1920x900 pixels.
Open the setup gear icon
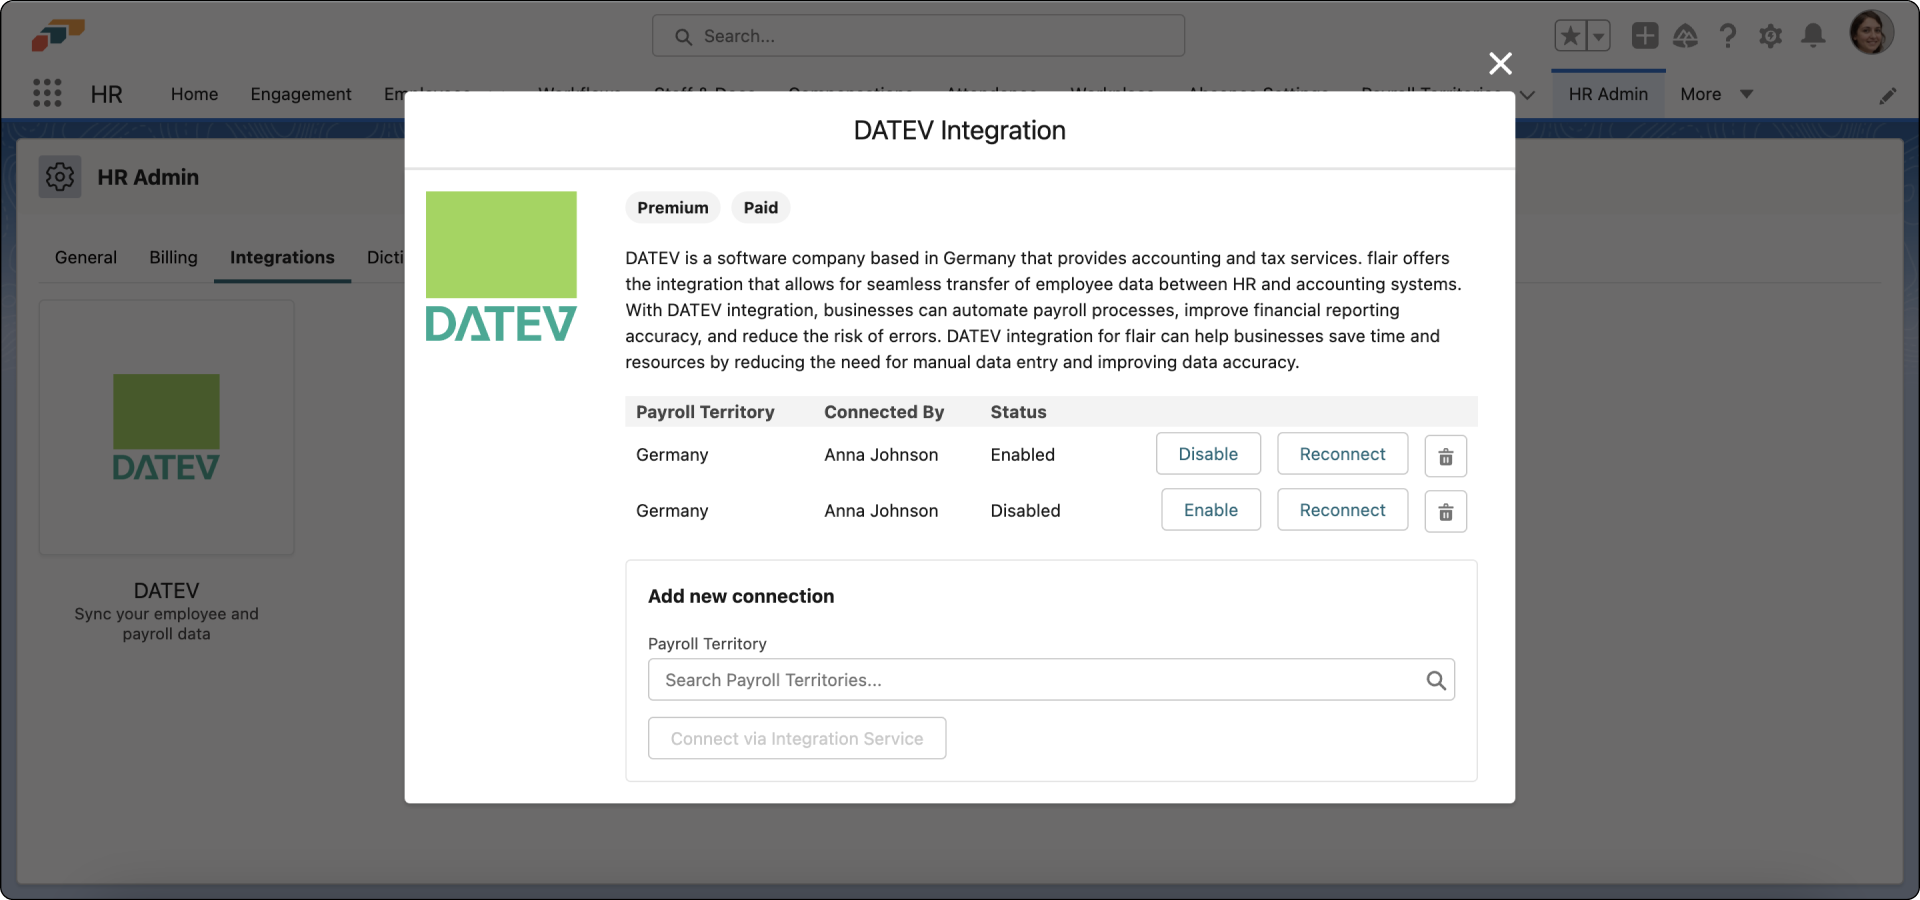point(1770,35)
